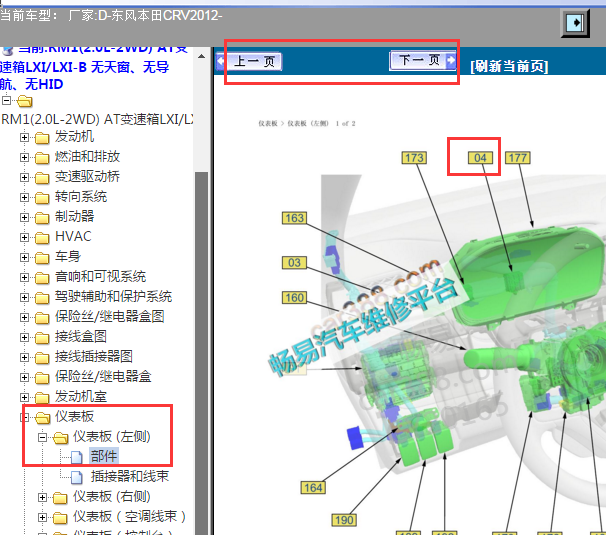Select 仪表板 (右侧) tree item
Viewport: 606px width, 535px height.
click(112, 496)
